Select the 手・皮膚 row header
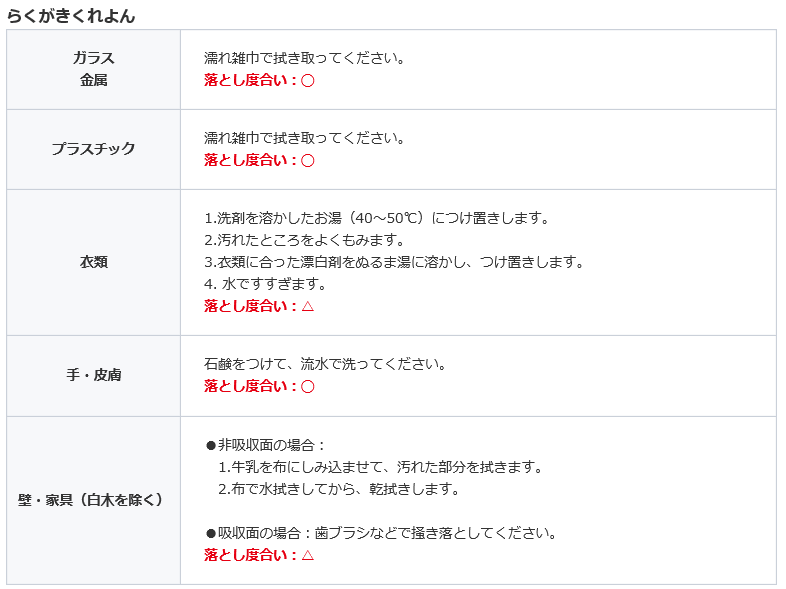Image resolution: width=786 pixels, height=589 pixels. click(x=93, y=375)
